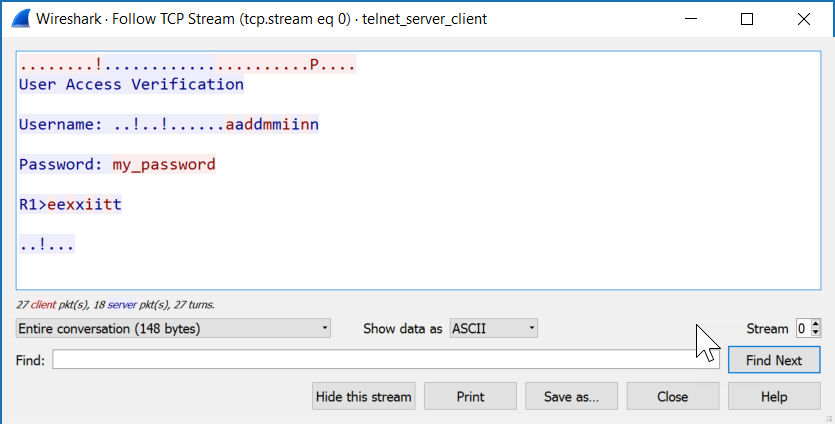
Task: Minimize the Follow TCP Stream window
Action: click(x=691, y=19)
